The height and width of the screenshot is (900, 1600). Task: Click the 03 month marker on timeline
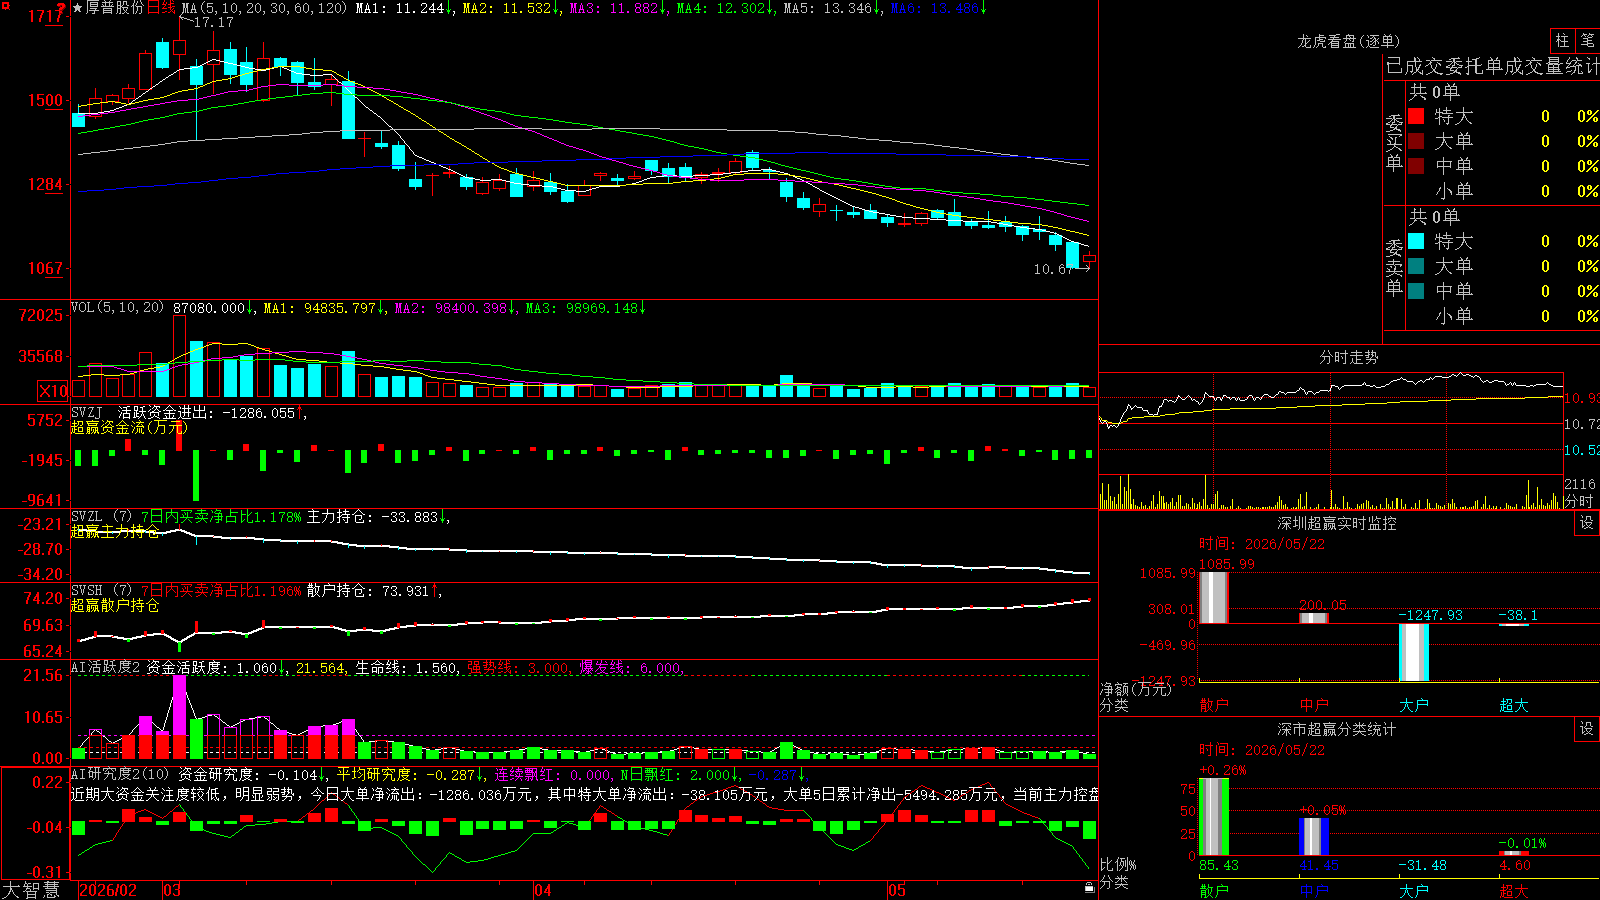click(x=173, y=890)
